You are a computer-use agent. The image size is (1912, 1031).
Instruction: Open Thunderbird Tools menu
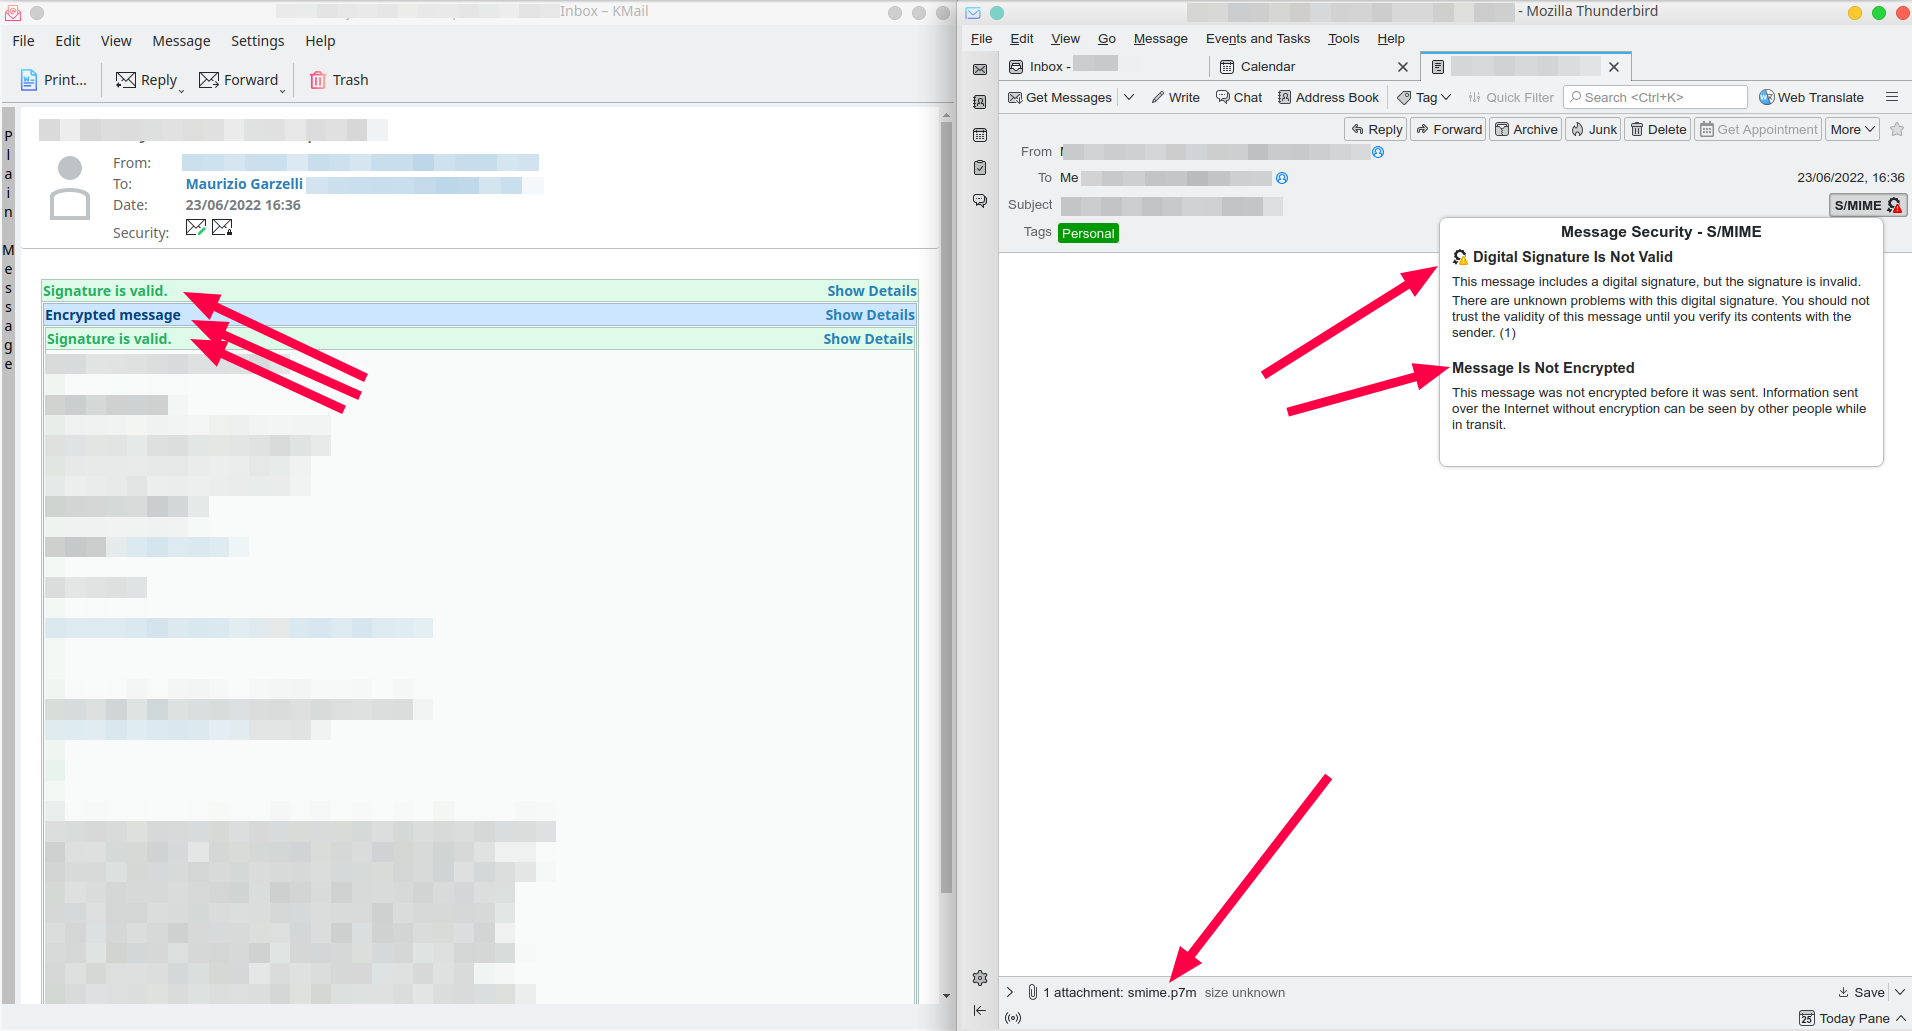tap(1343, 39)
